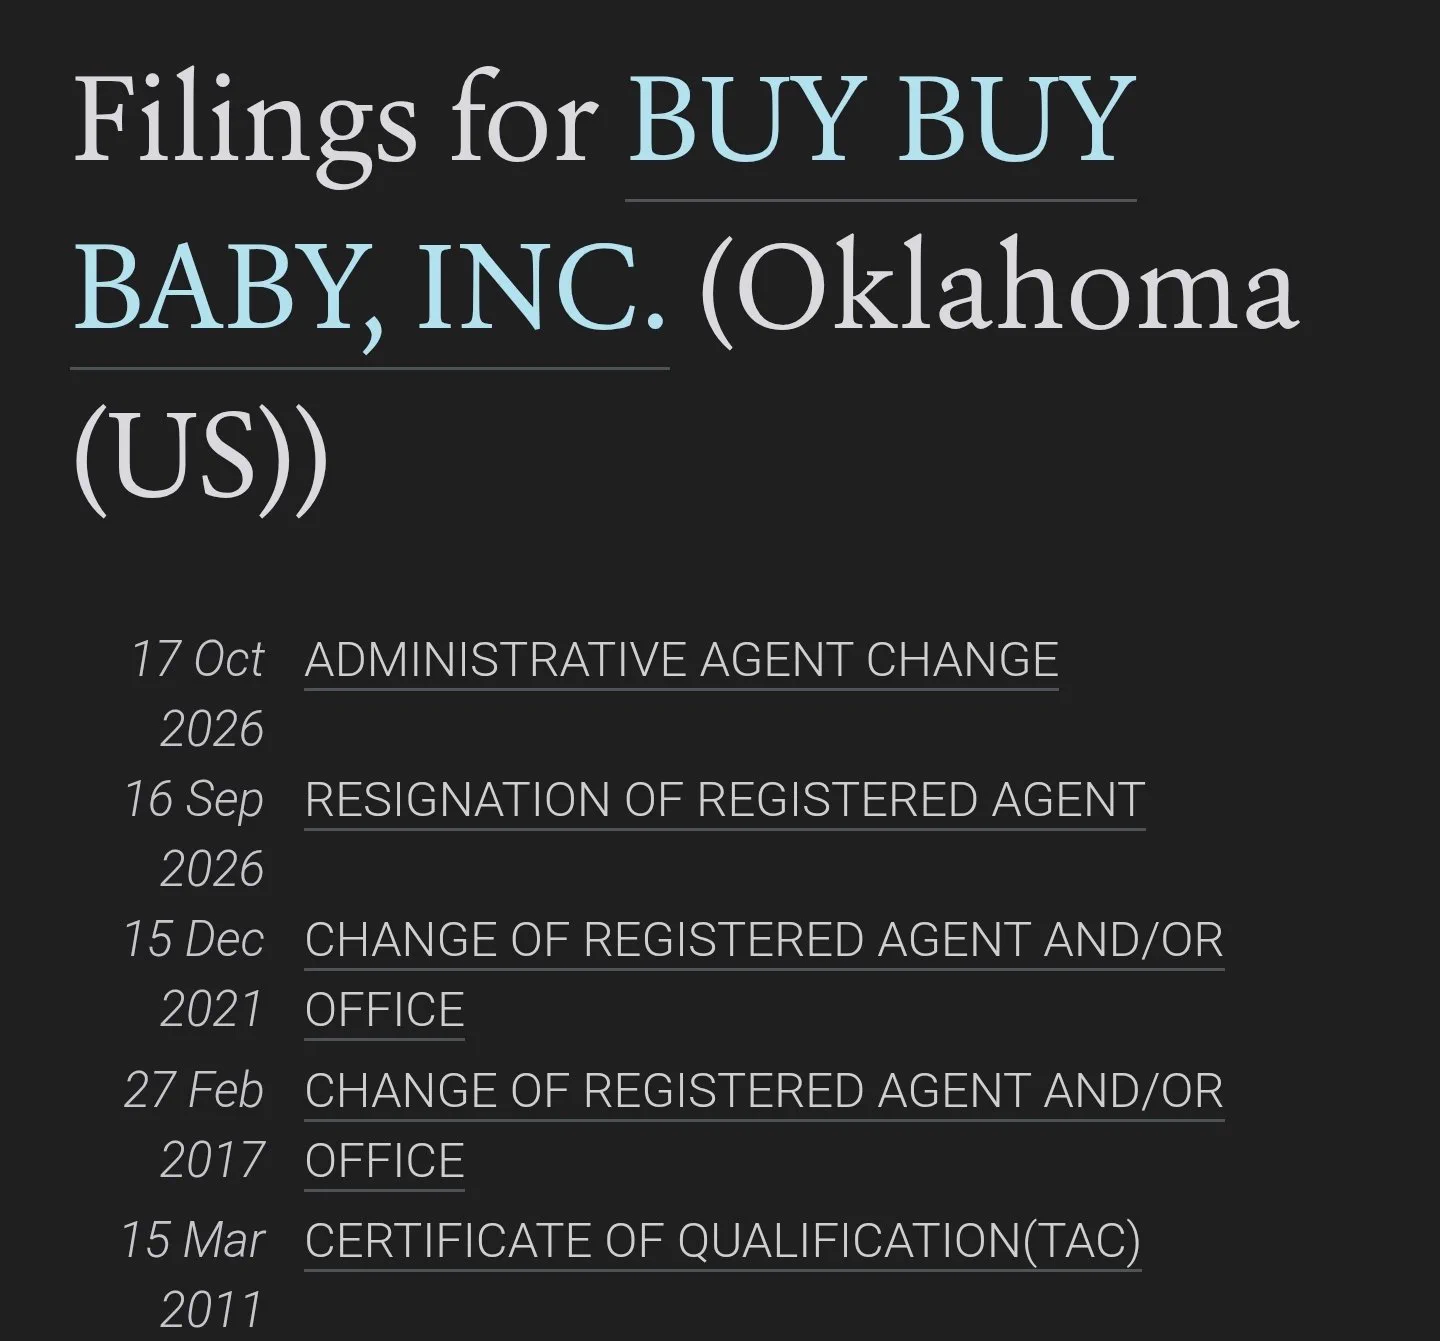Open the RESIGNATION OF REGISTERED AGENT filing
The image size is (1440, 1341).
[725, 800]
